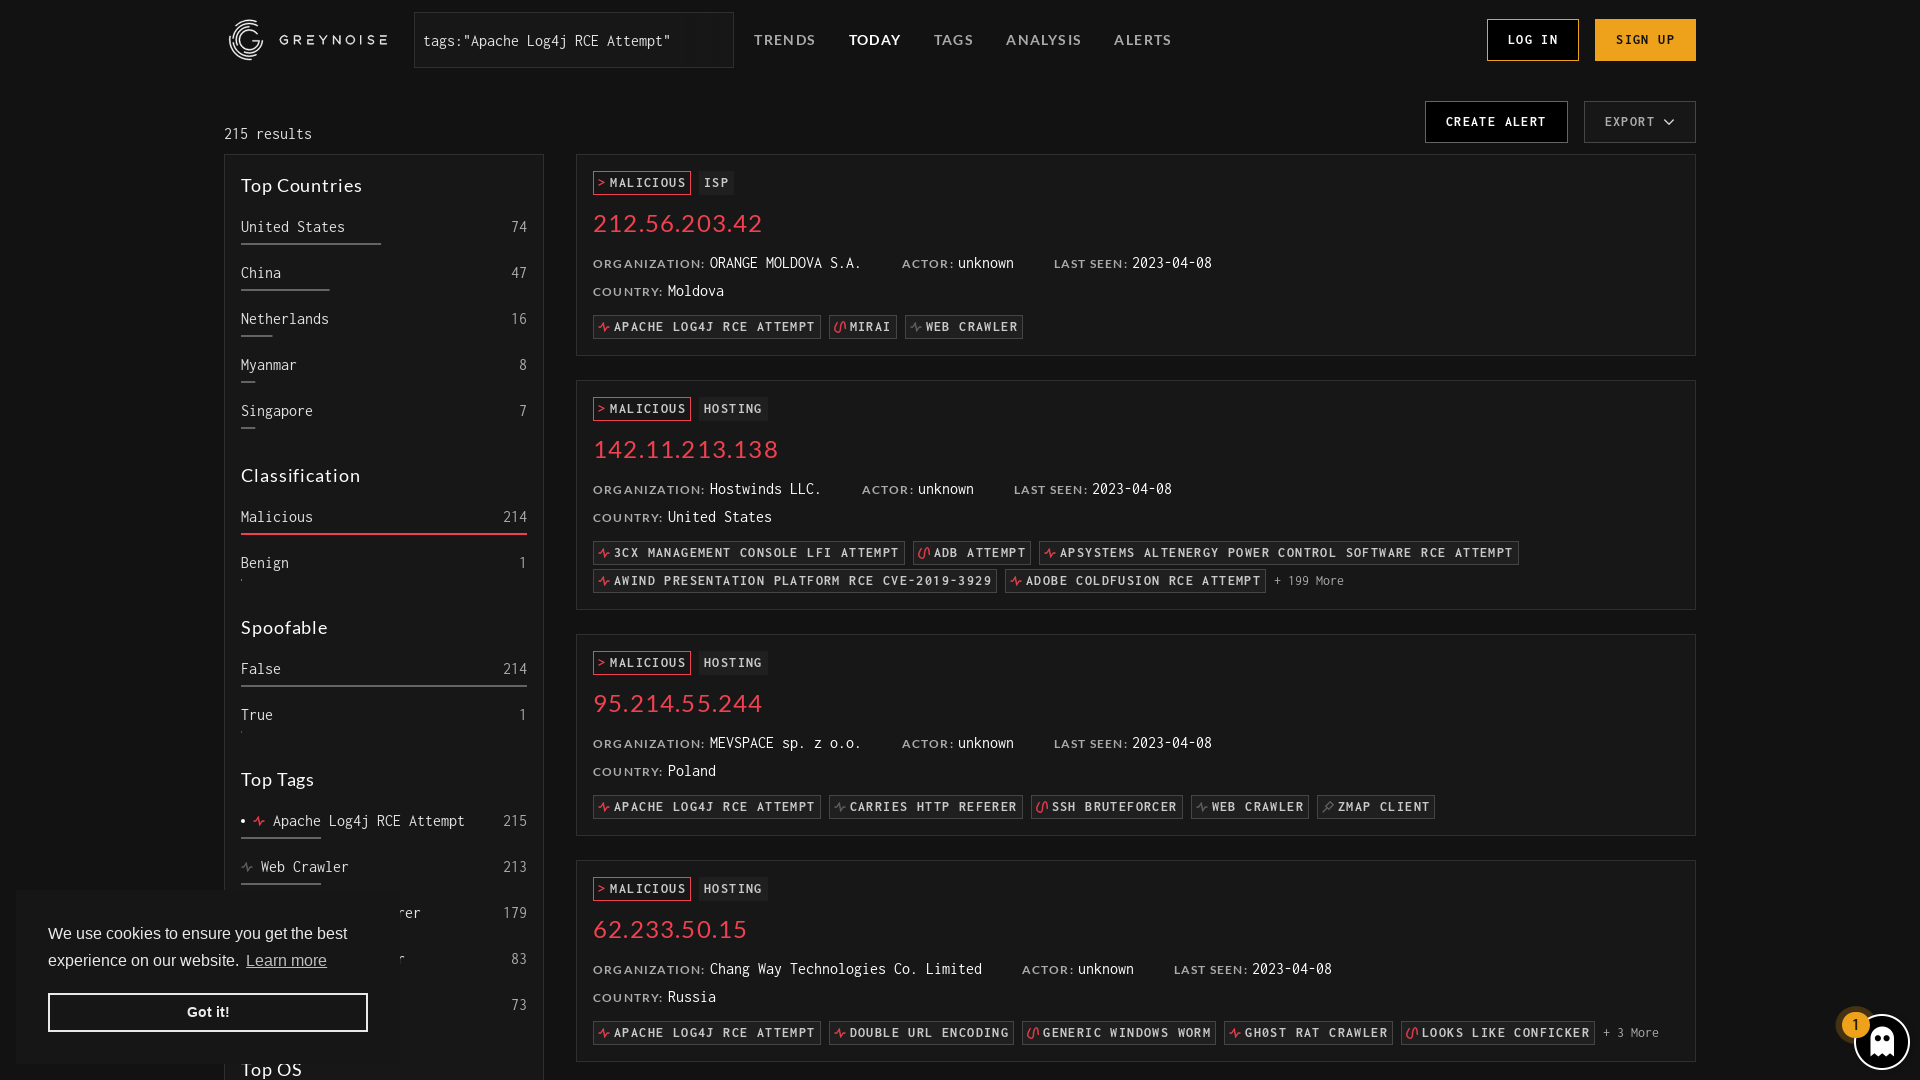Select APsystems Altenergy Power Control RCE tag

[1279, 553]
